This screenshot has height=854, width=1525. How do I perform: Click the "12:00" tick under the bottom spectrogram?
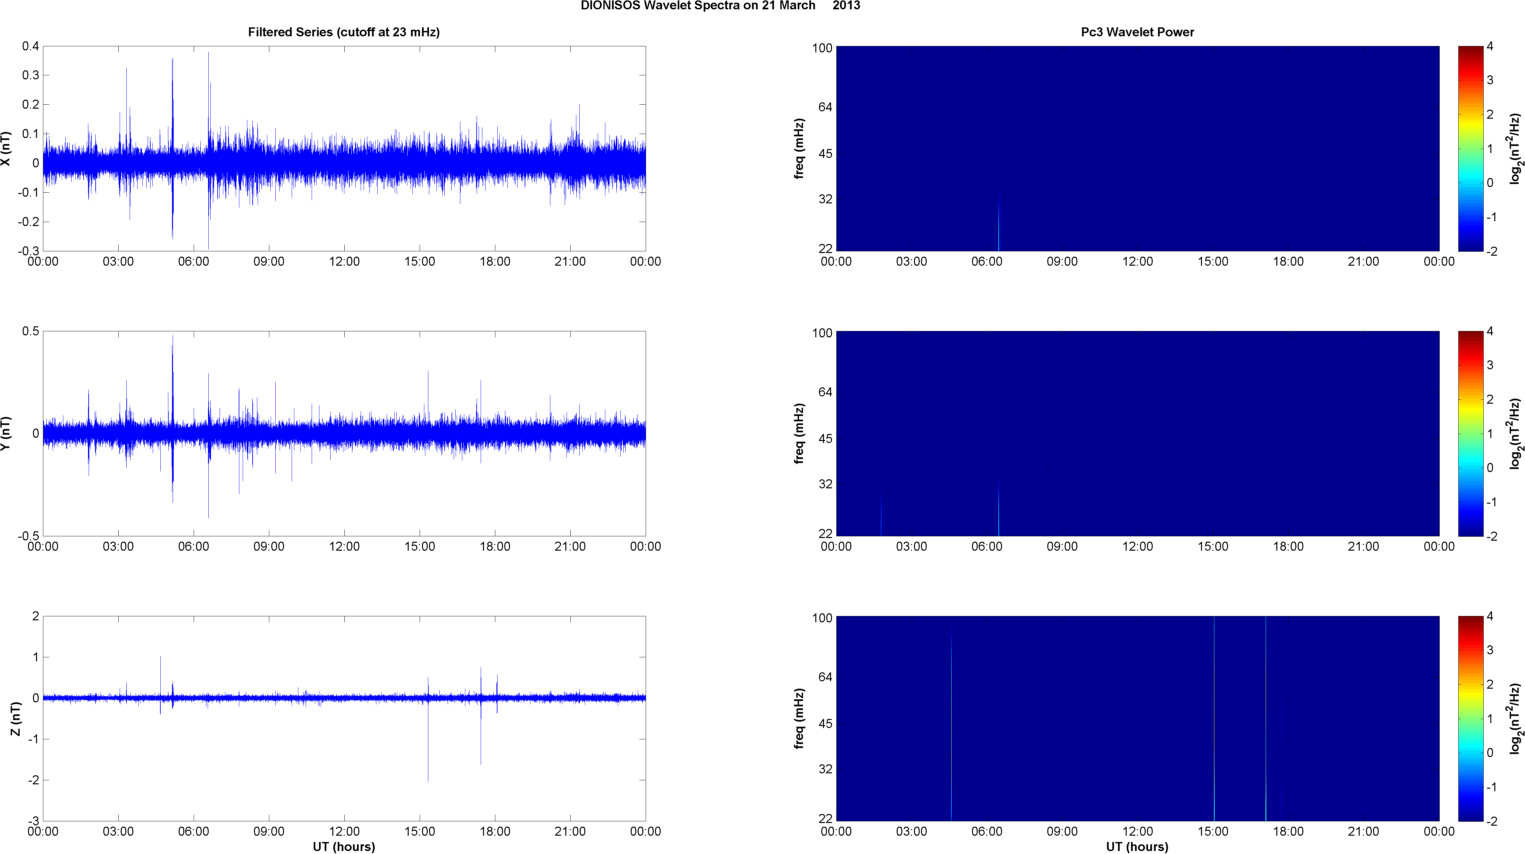point(1137,832)
